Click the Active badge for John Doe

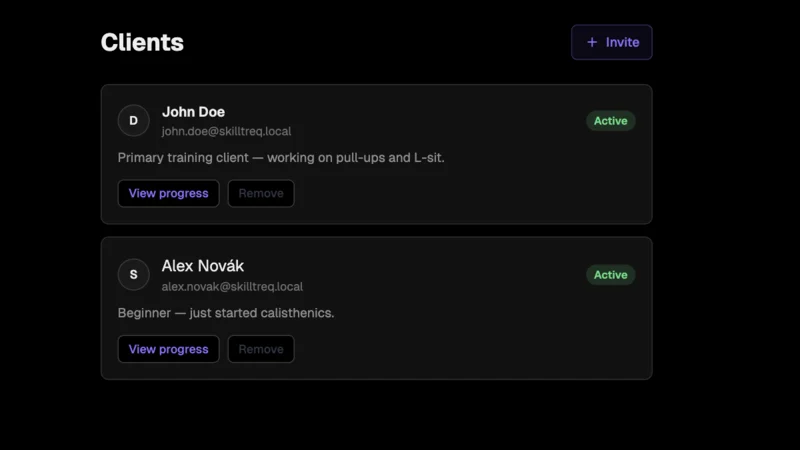[x=610, y=121]
